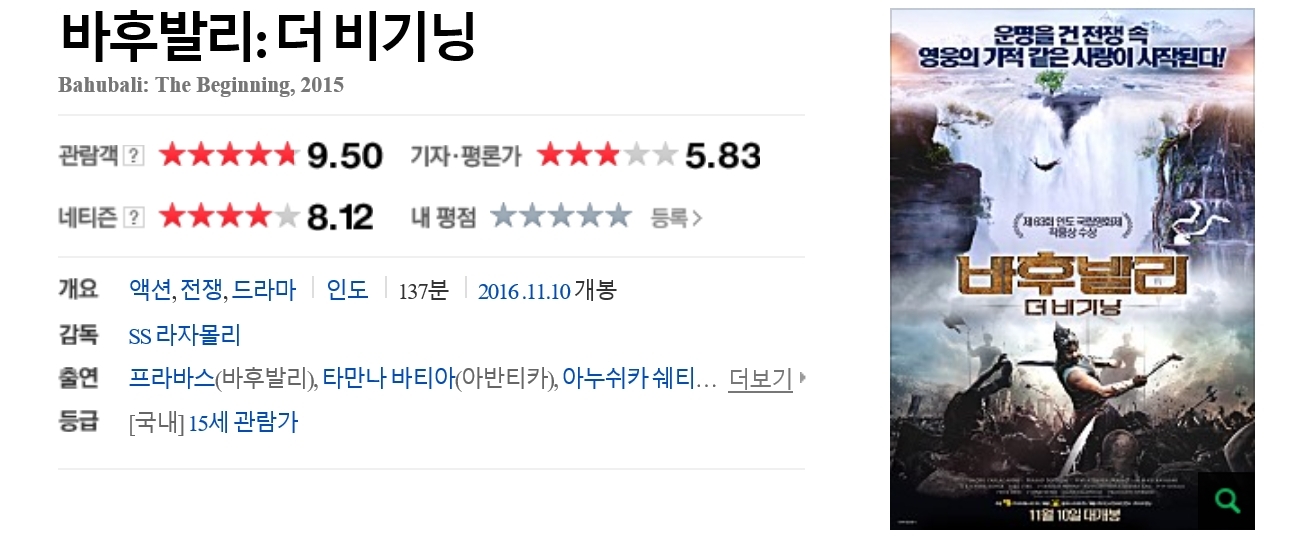
Task: Click the chevron beside 등록
Action: tap(697, 217)
